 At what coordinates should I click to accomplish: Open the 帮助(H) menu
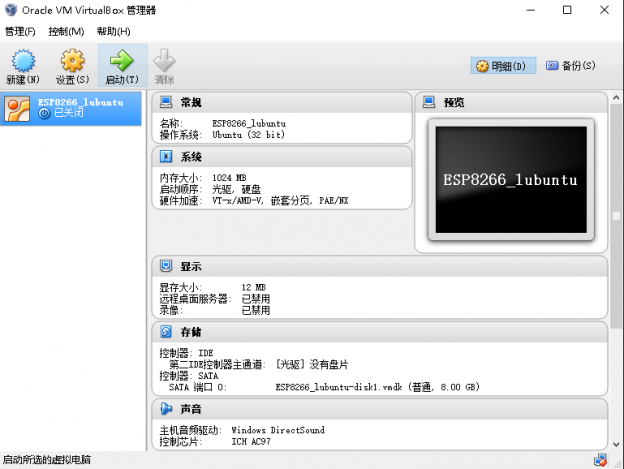(x=113, y=31)
